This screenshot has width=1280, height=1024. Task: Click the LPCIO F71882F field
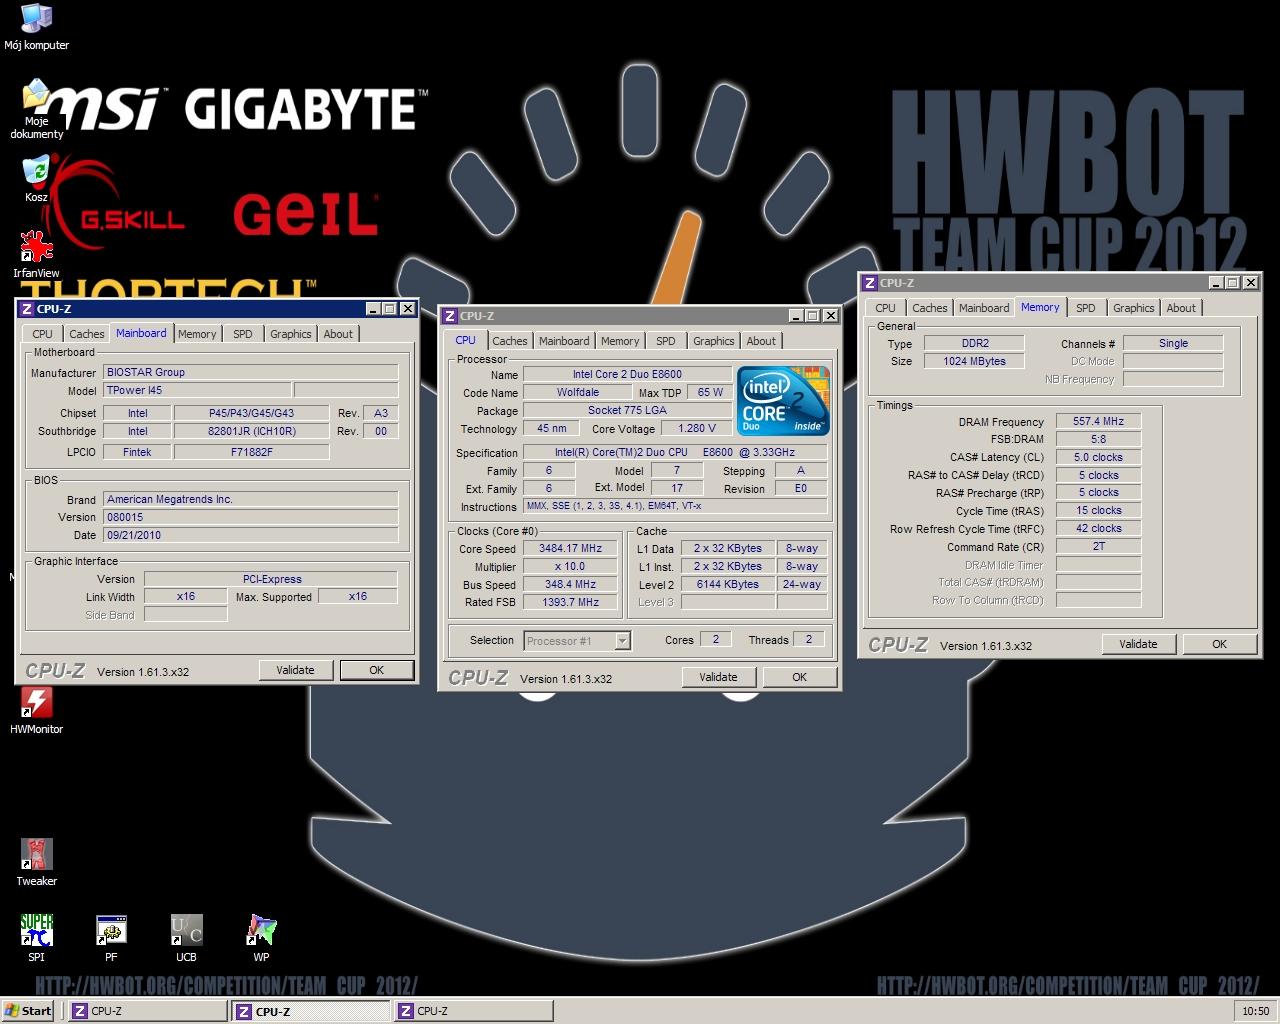click(x=252, y=452)
